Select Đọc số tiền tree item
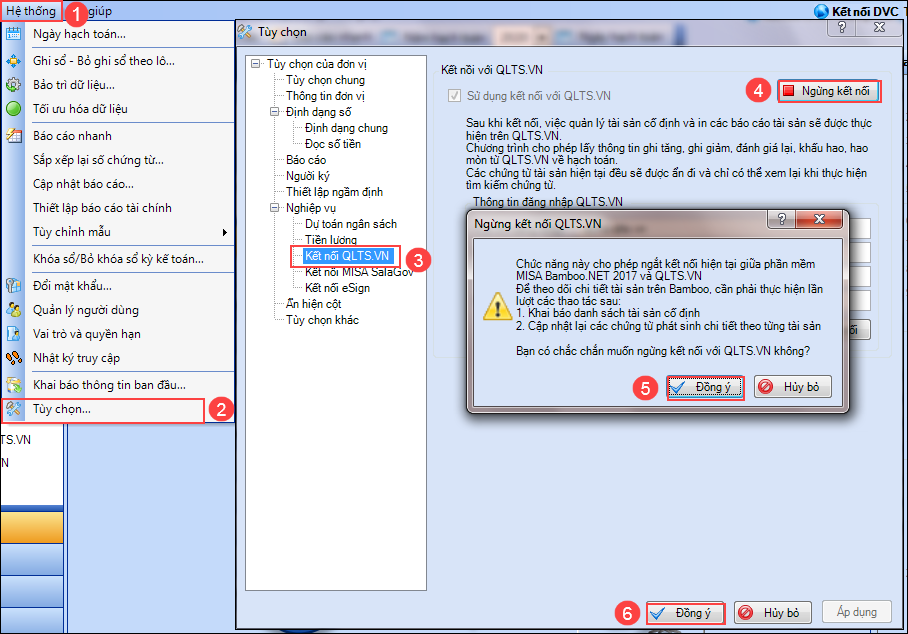908x634 pixels. tap(333, 144)
